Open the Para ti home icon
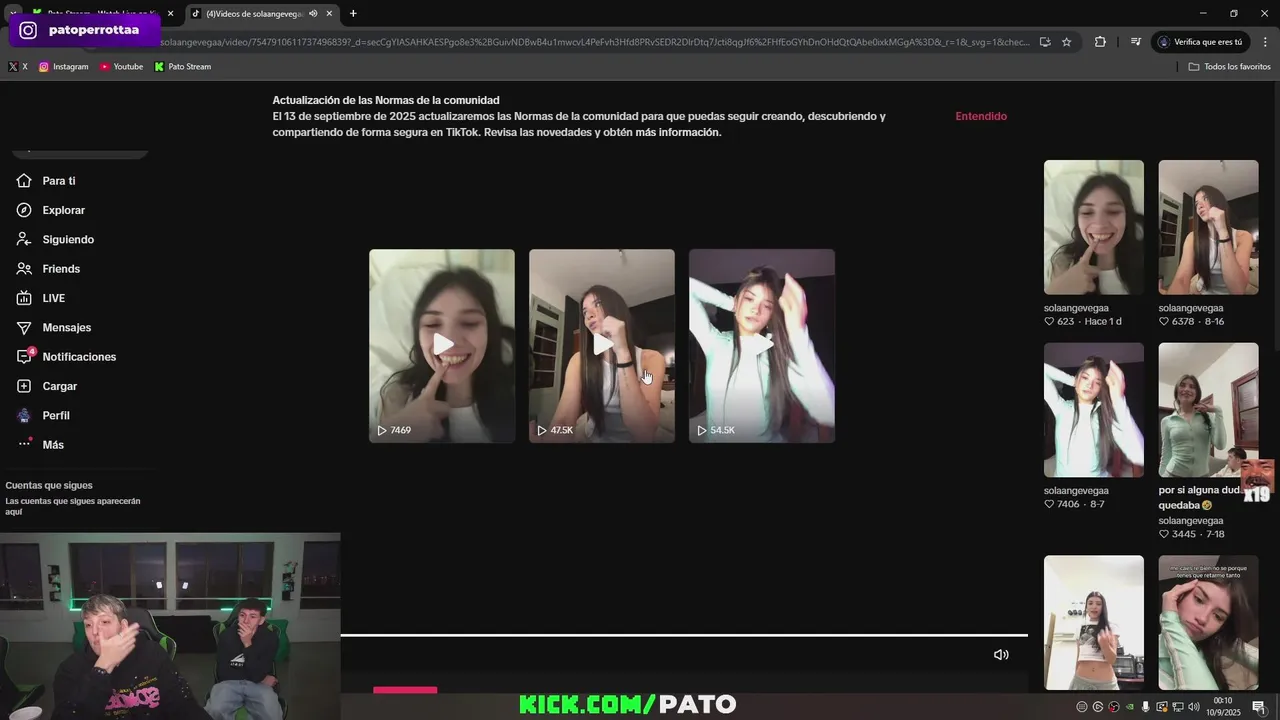Image resolution: width=1280 pixels, height=720 pixels. point(24,181)
